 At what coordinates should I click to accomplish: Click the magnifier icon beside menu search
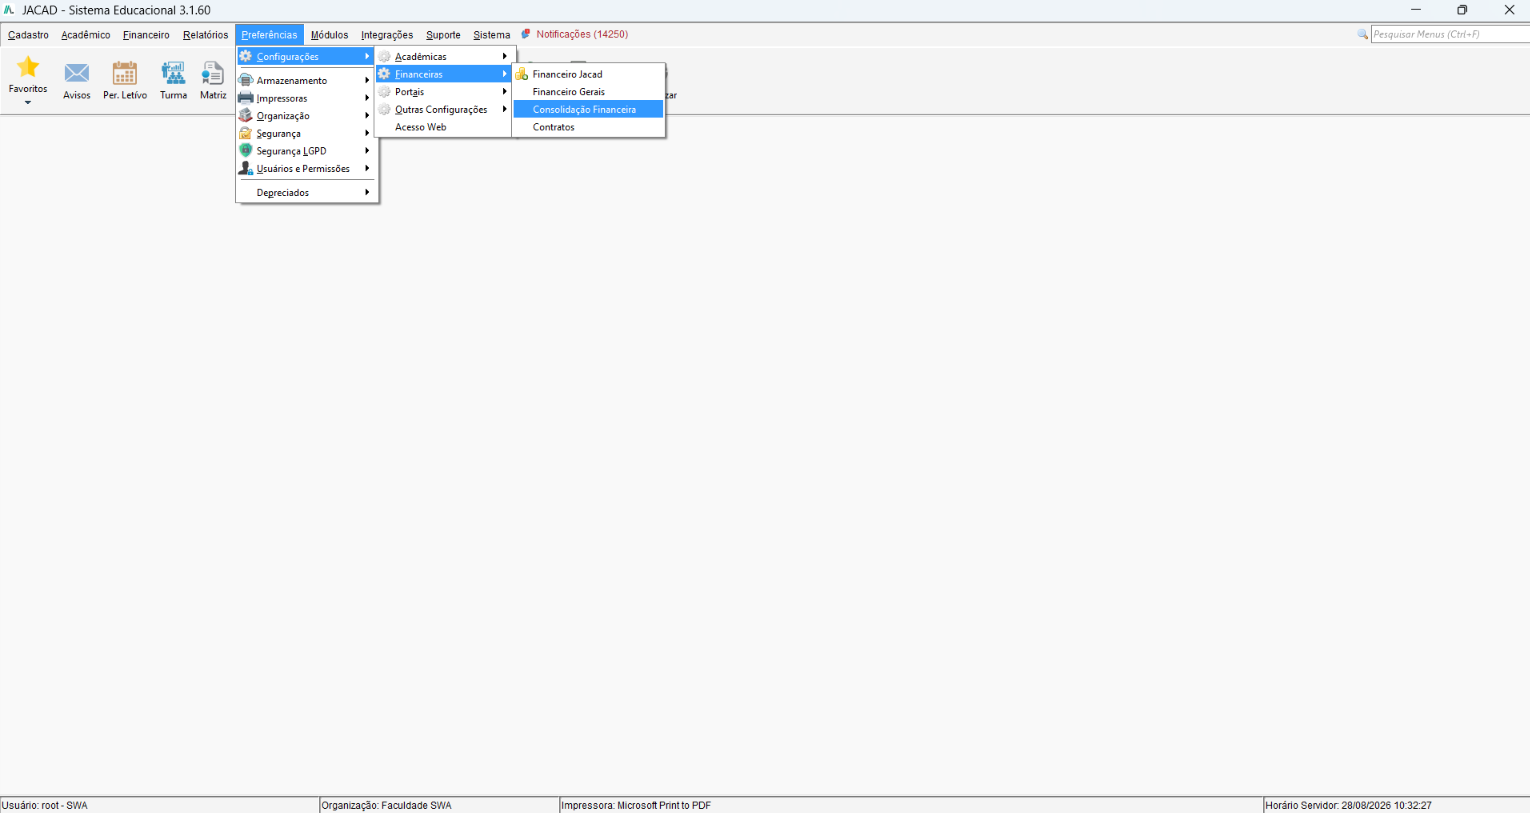[x=1362, y=34]
